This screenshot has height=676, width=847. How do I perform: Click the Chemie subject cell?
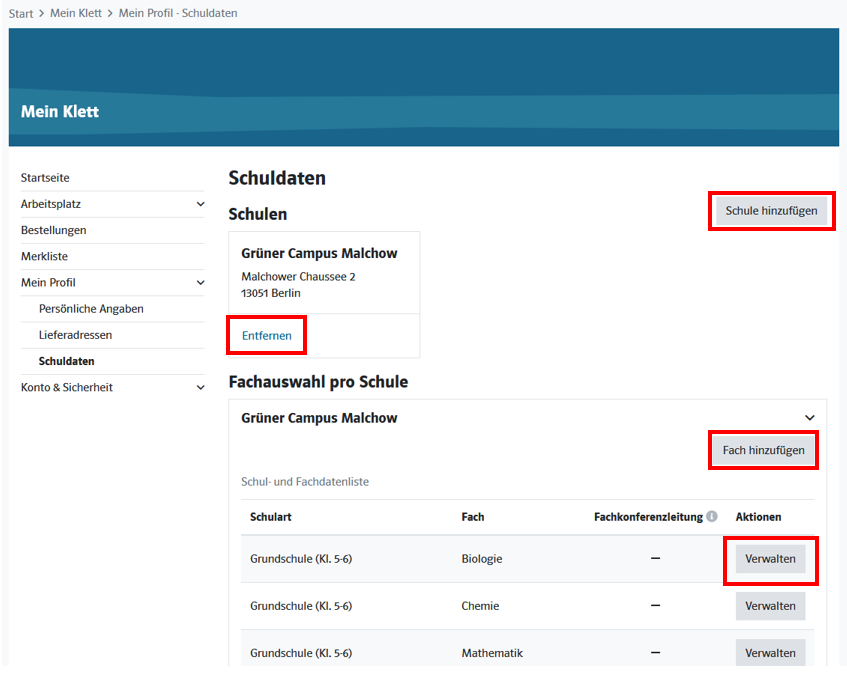pos(480,606)
